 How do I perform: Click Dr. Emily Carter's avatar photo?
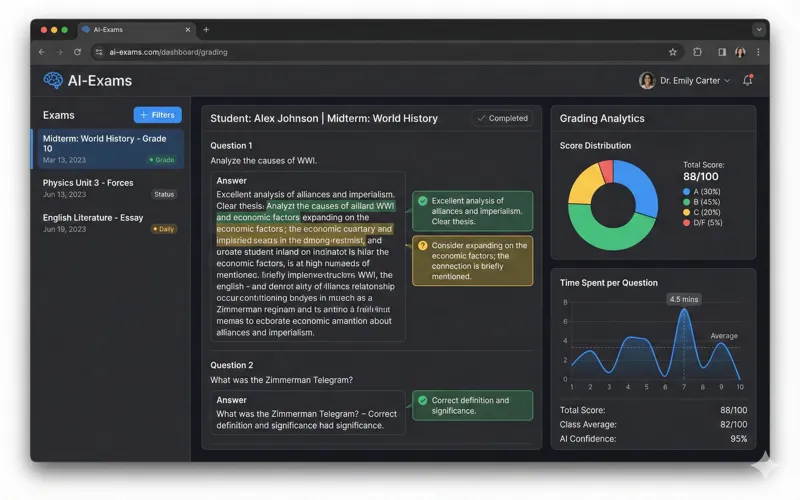(647, 81)
